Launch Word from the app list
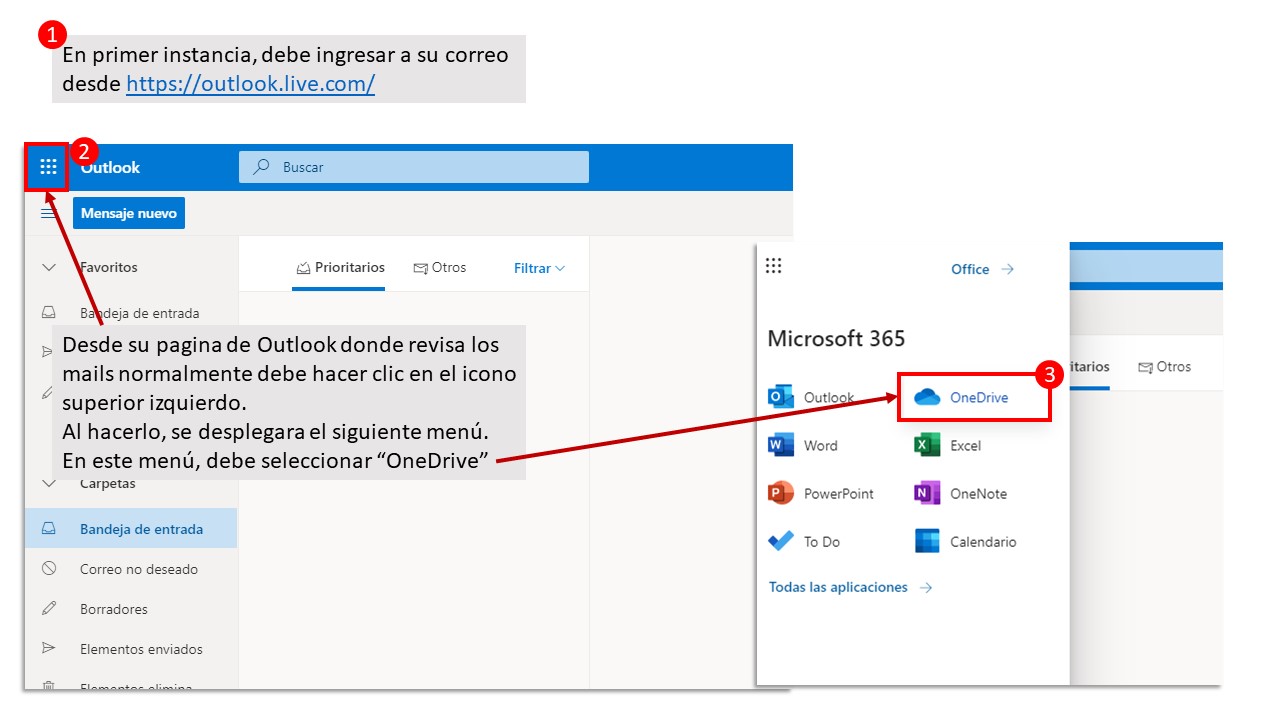This screenshot has height=720, width=1280. click(x=803, y=445)
